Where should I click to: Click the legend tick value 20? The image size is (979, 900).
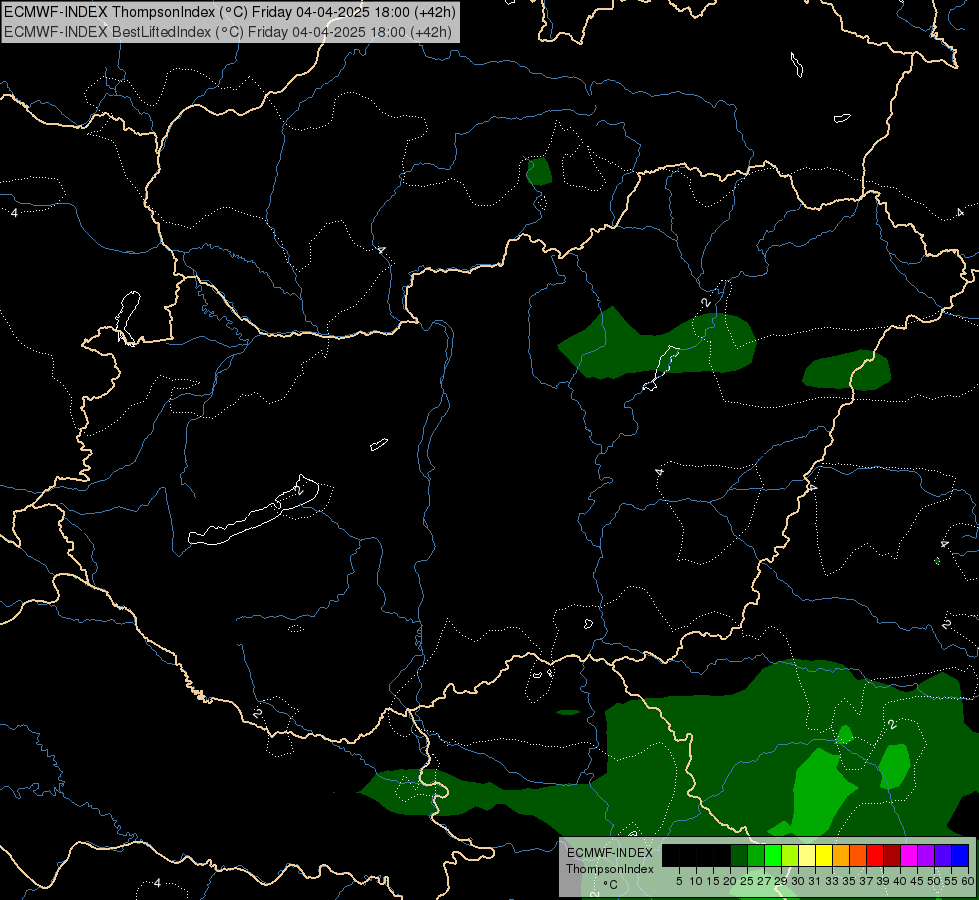pyautogui.click(x=731, y=881)
